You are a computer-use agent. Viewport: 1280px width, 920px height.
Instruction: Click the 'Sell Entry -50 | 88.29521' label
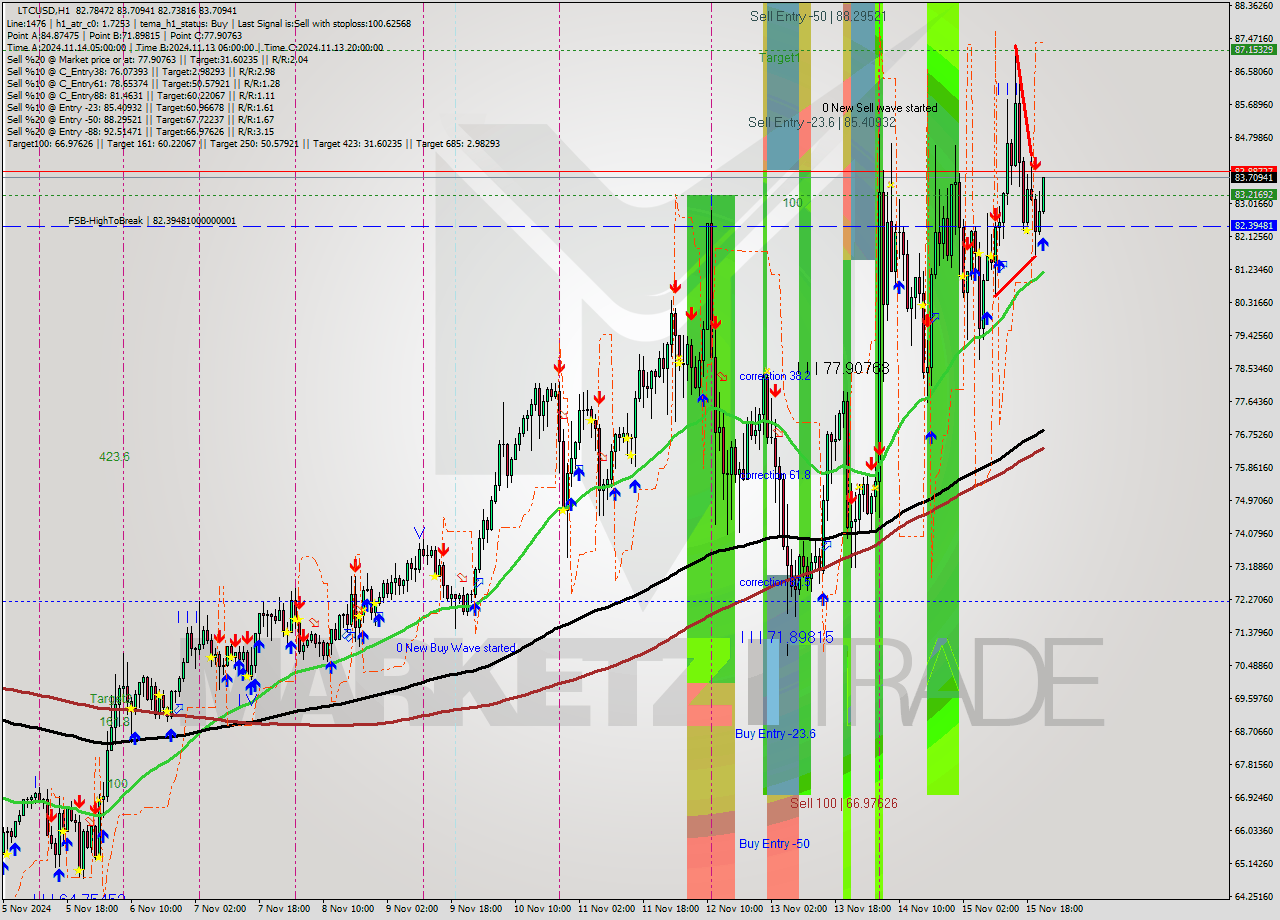[819, 16]
